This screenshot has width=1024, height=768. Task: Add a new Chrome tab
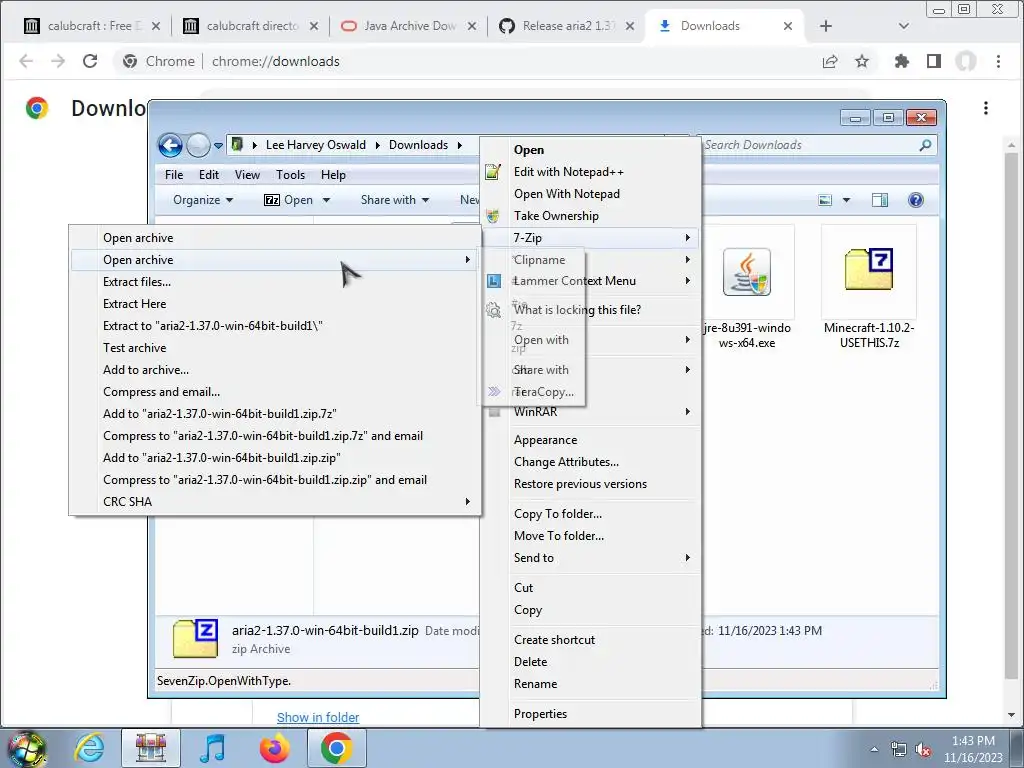click(826, 26)
